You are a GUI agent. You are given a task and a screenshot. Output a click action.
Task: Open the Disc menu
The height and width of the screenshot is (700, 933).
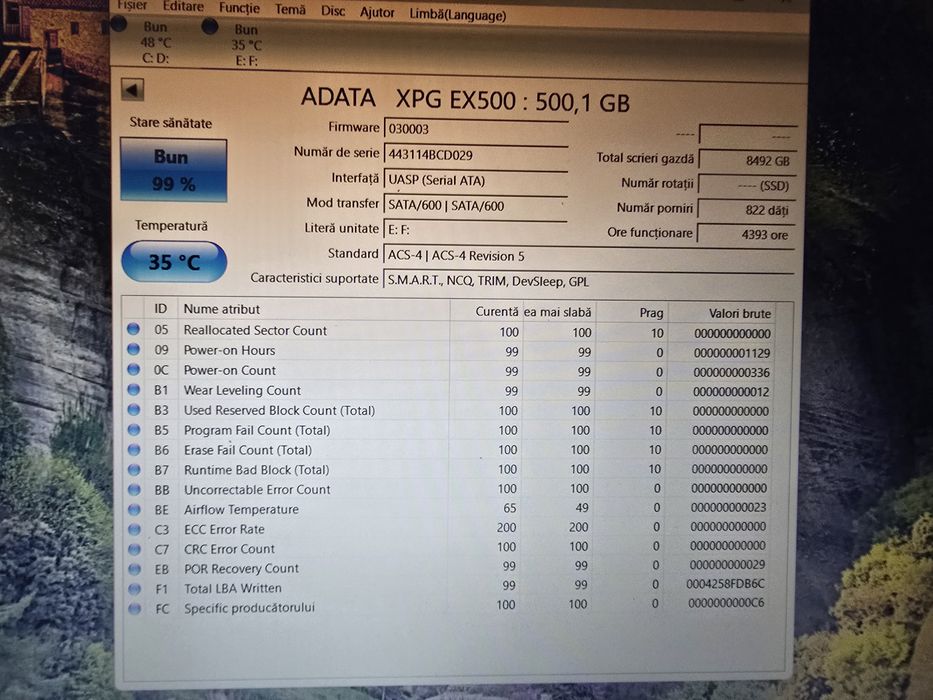pos(333,11)
